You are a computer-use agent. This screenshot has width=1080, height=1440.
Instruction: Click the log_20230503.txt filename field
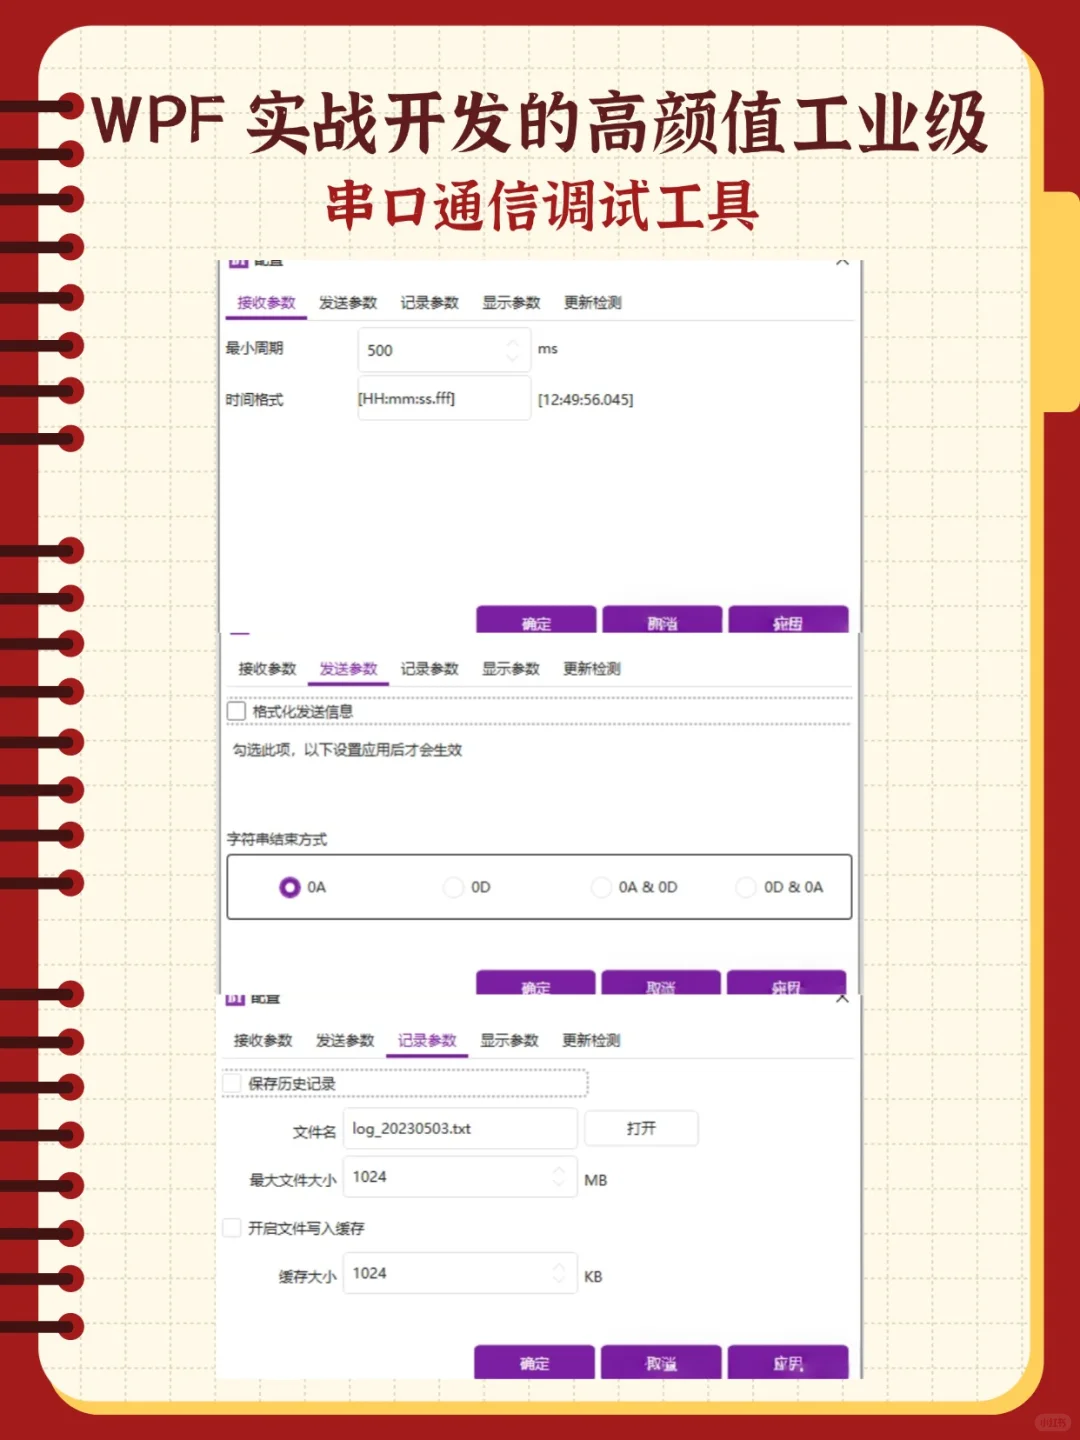pos(460,1128)
